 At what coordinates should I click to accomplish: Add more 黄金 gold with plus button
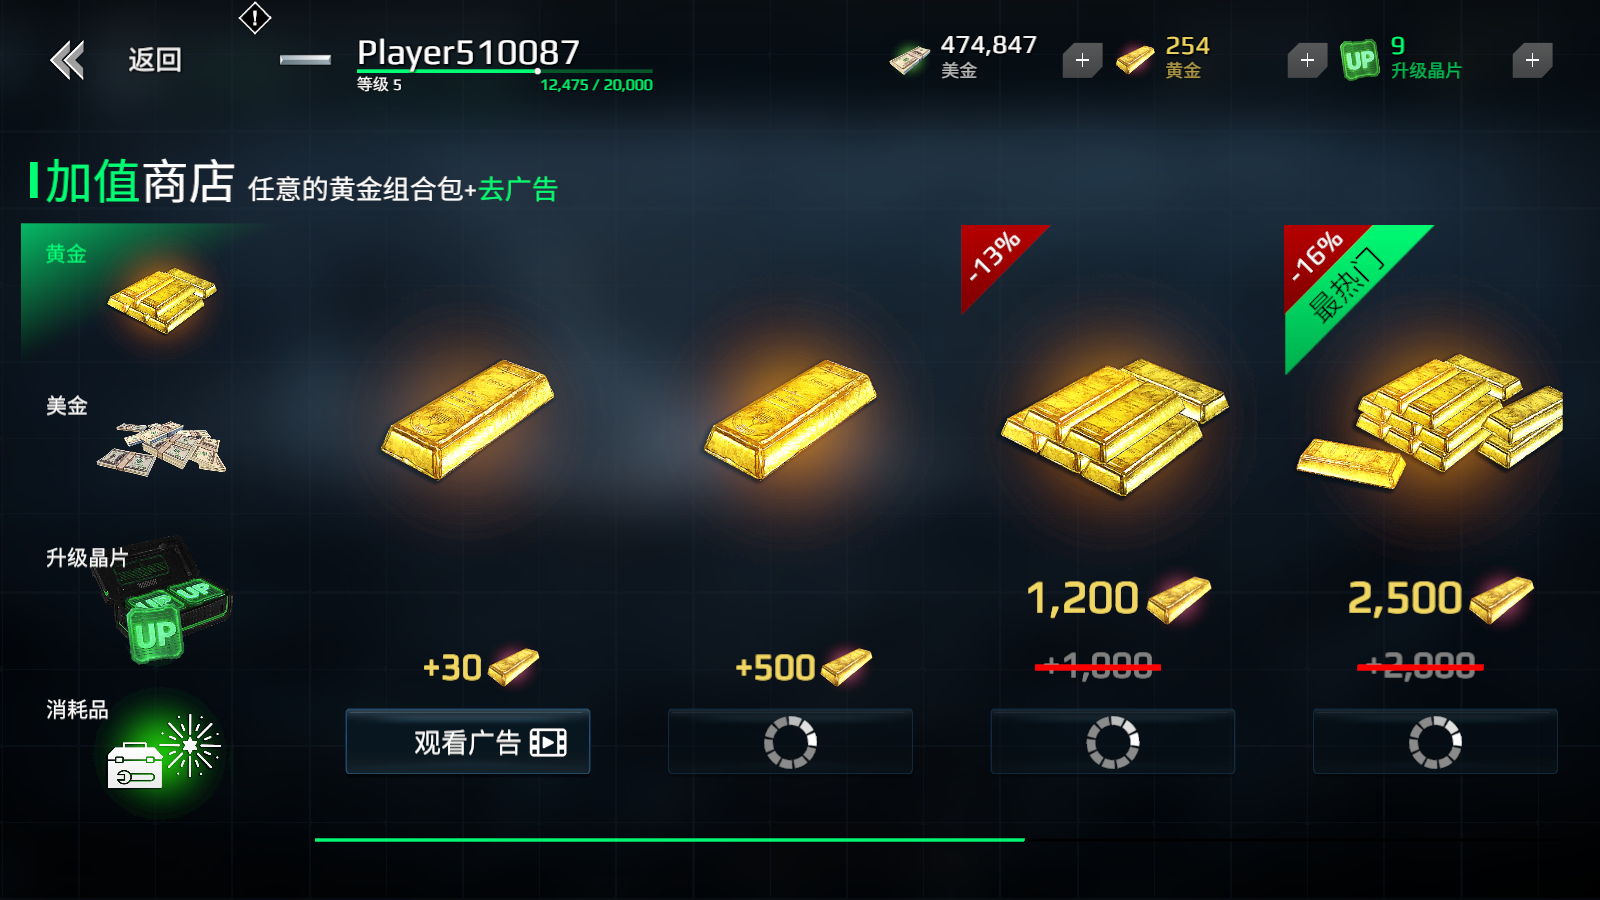[x=1307, y=60]
